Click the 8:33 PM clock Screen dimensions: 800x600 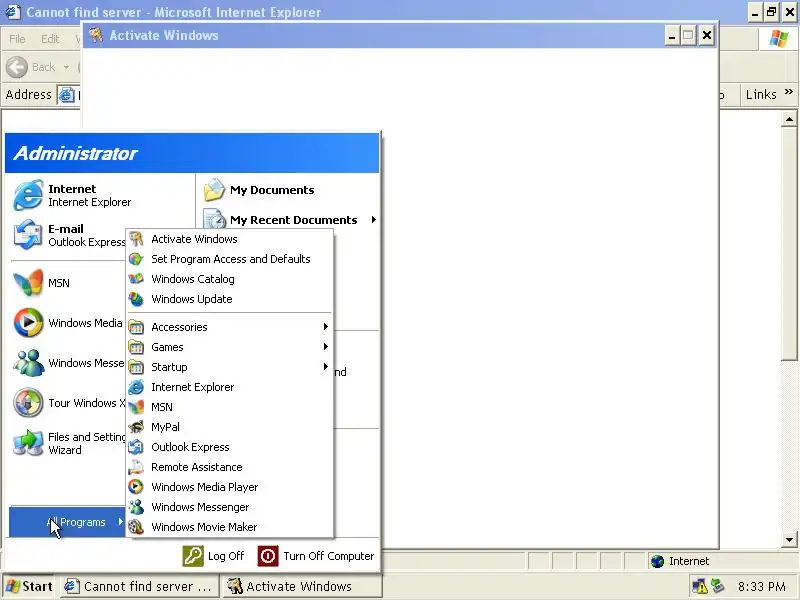762,587
